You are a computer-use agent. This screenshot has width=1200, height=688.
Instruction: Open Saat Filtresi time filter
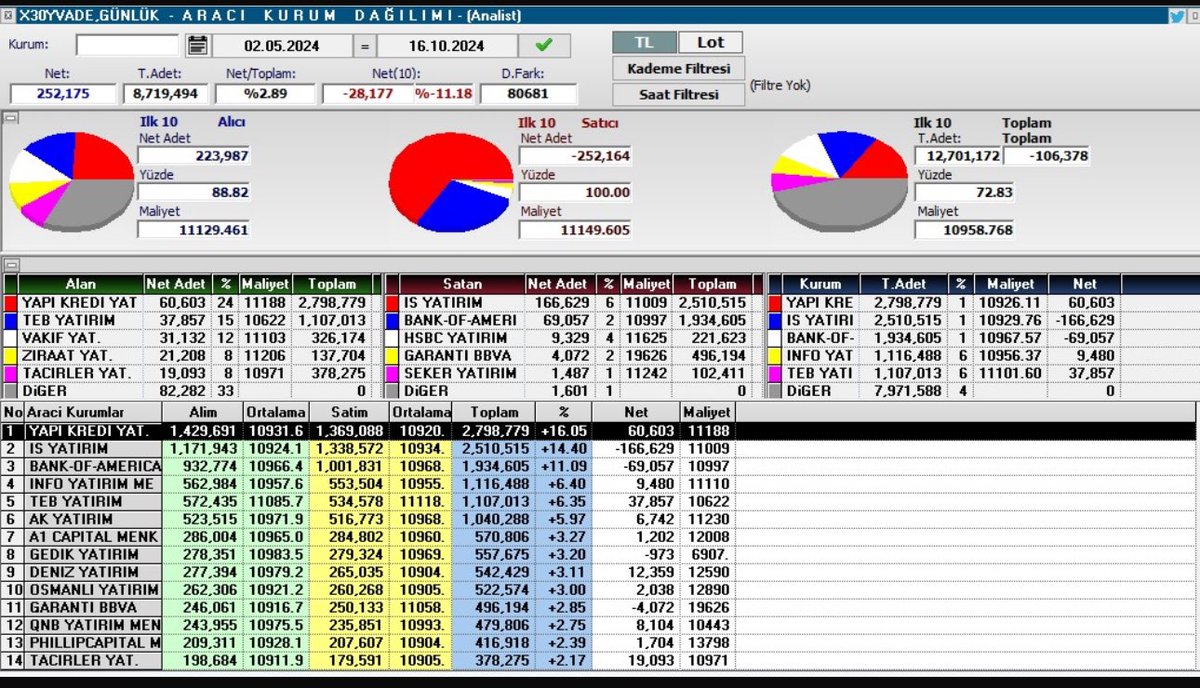tap(679, 95)
